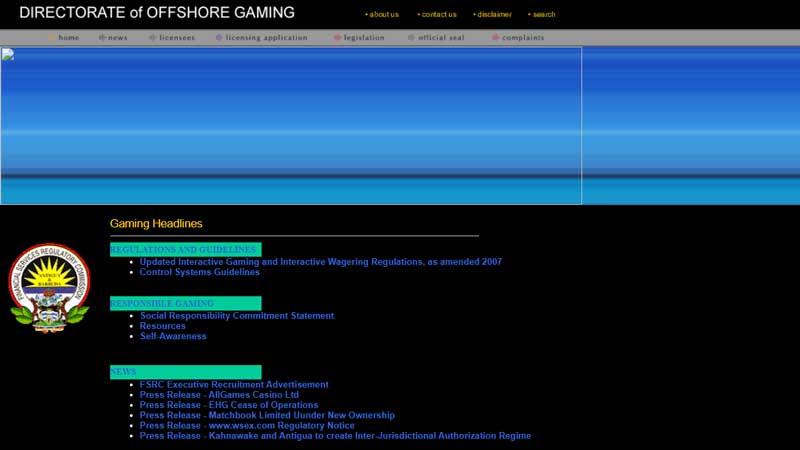Open the Kahnawake and Antigua press release
The image size is (800, 450).
(x=336, y=436)
